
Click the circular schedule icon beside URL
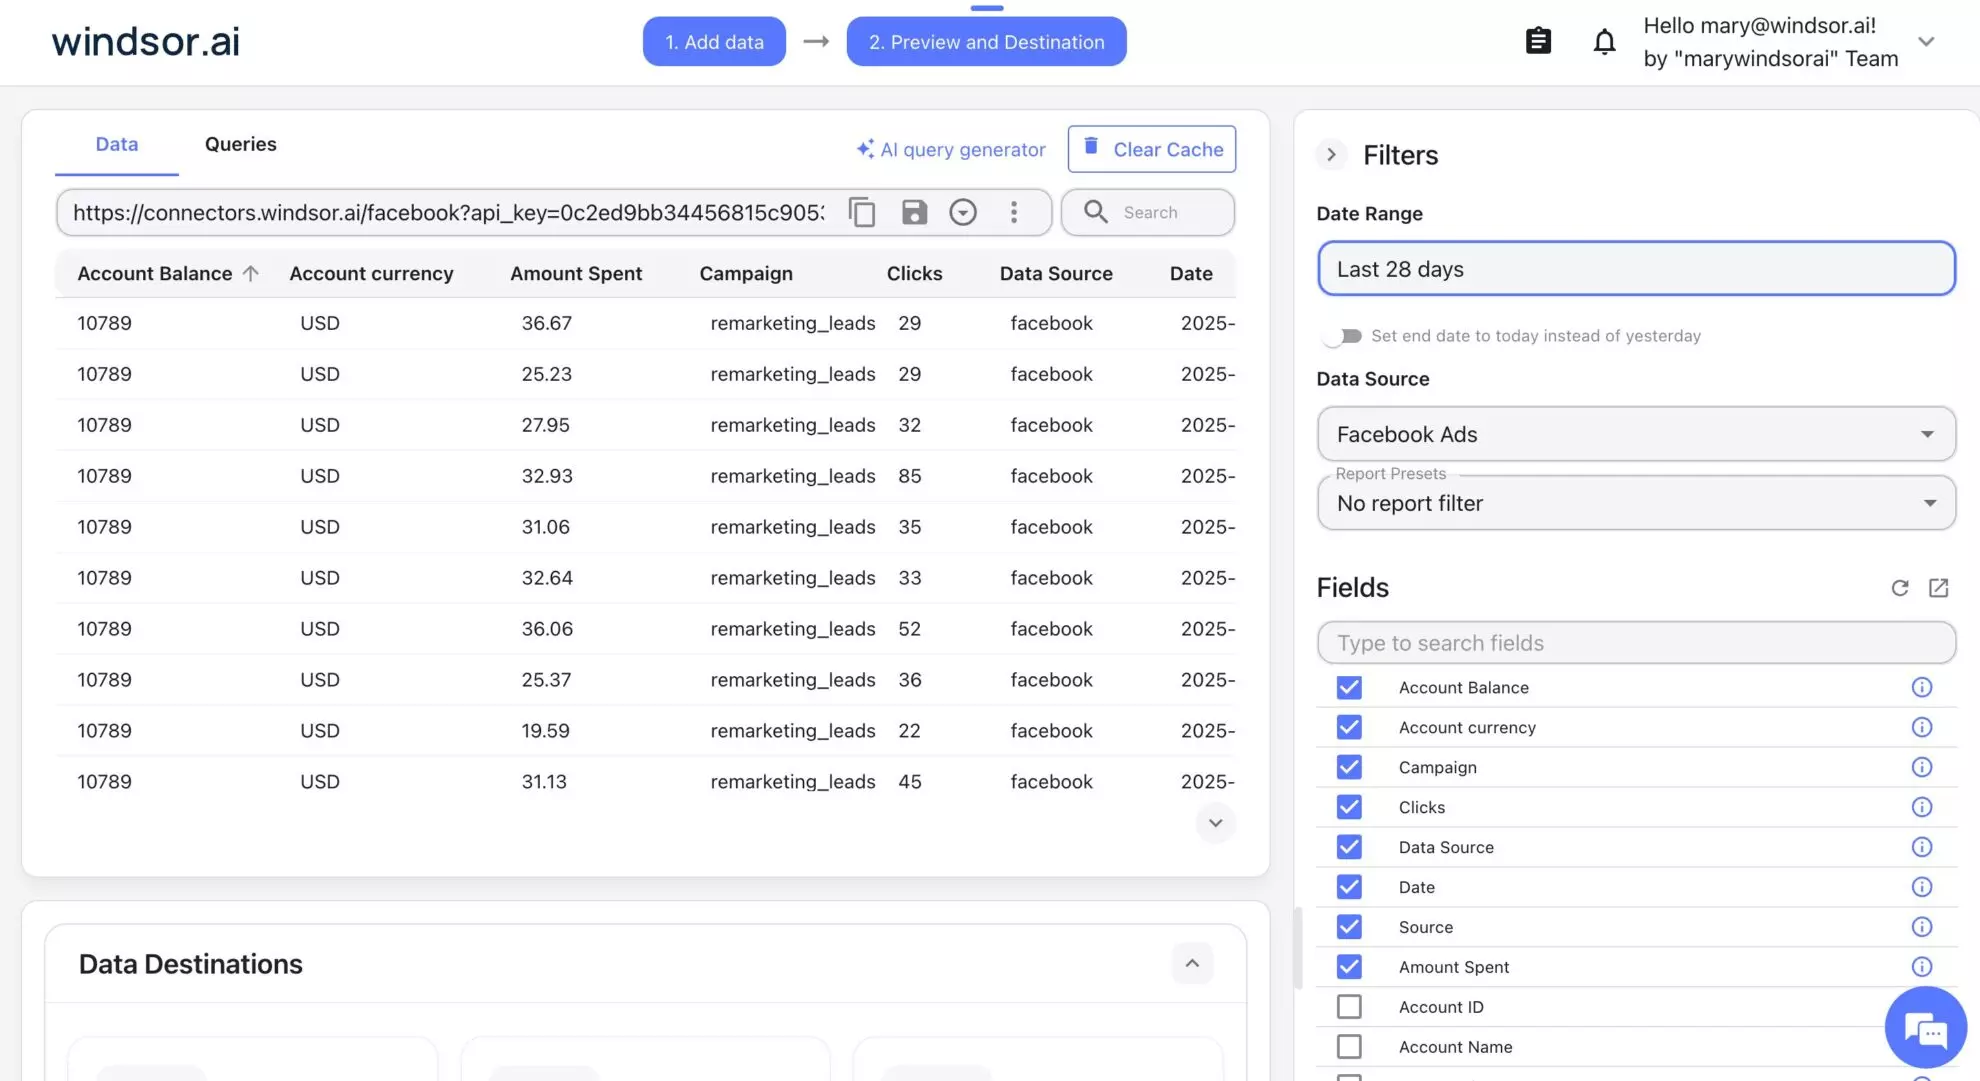click(963, 212)
